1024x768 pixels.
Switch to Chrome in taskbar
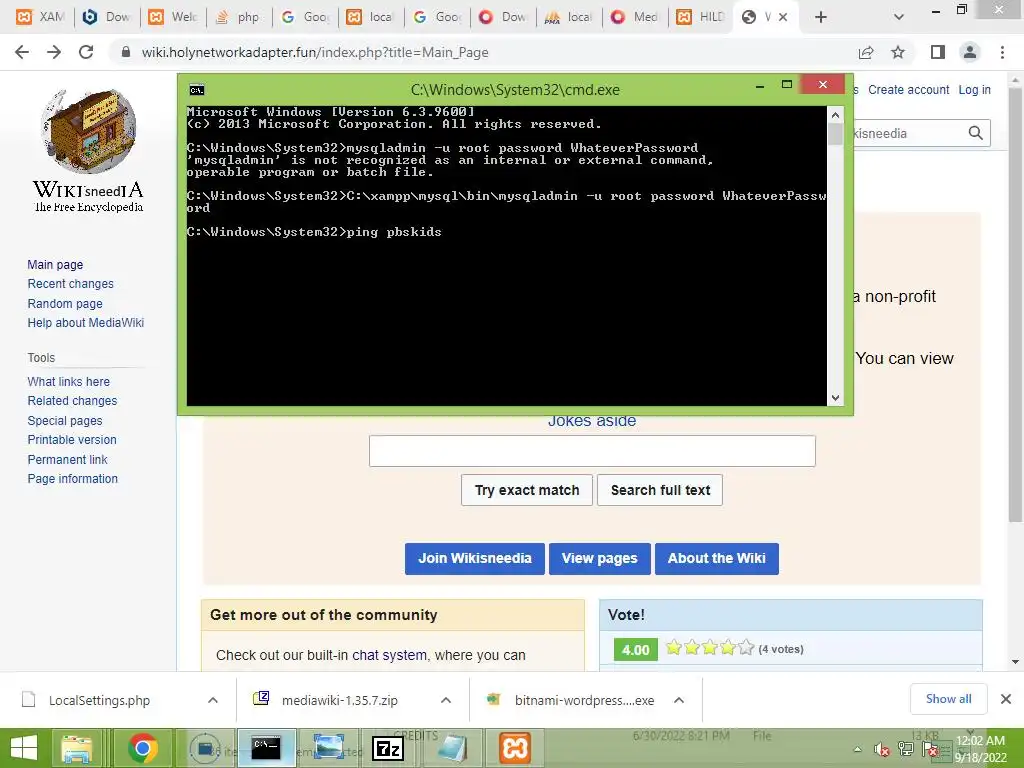(142, 748)
